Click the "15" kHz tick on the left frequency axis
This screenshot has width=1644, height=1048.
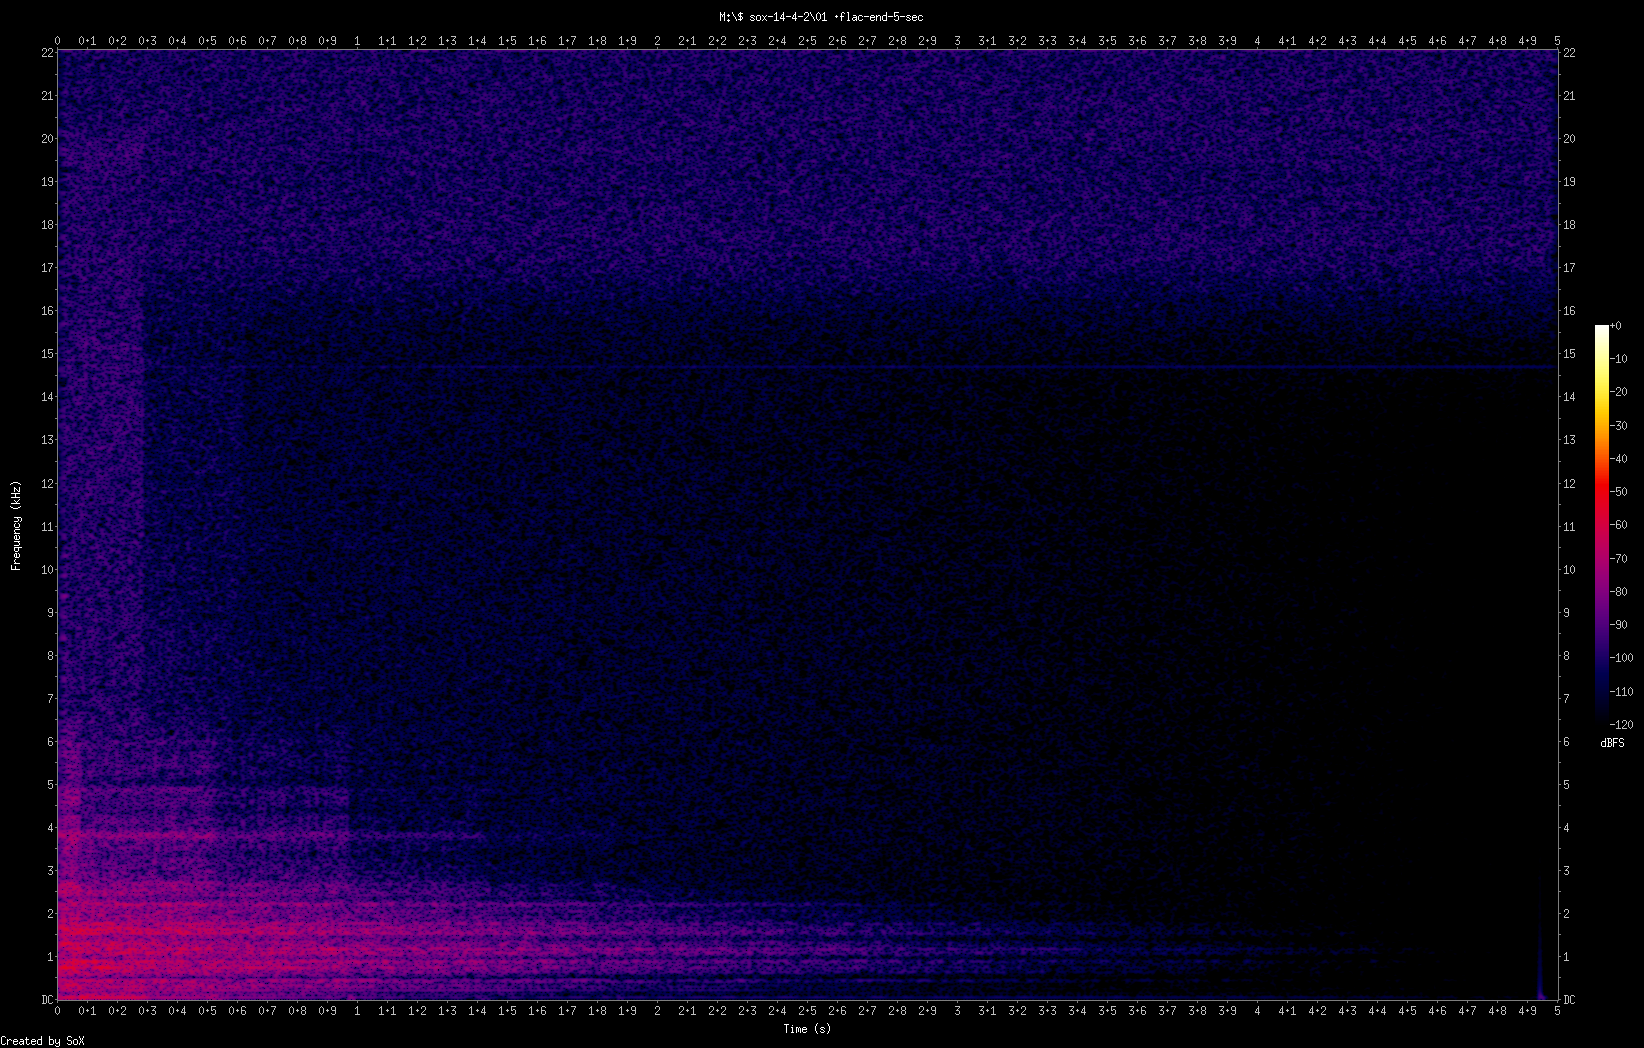pos(46,354)
